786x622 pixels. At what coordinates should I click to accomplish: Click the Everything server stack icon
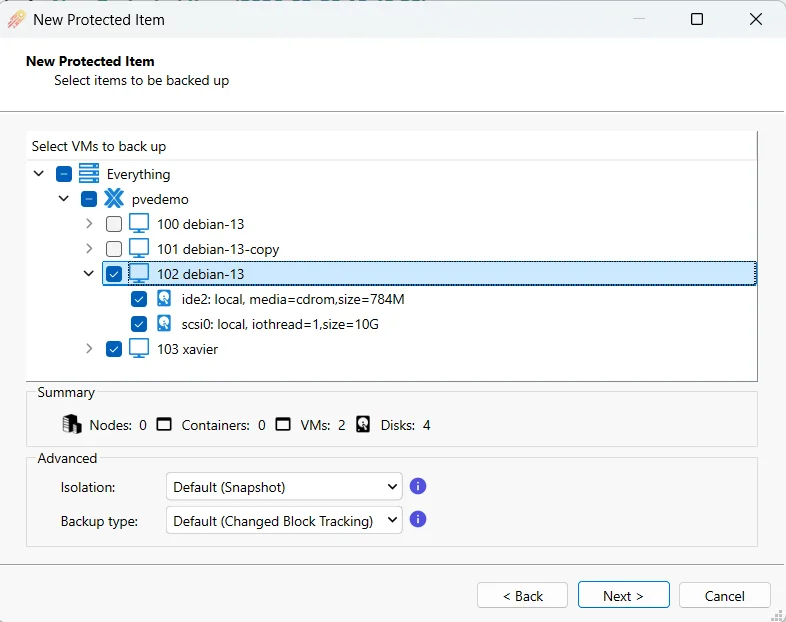click(x=89, y=174)
